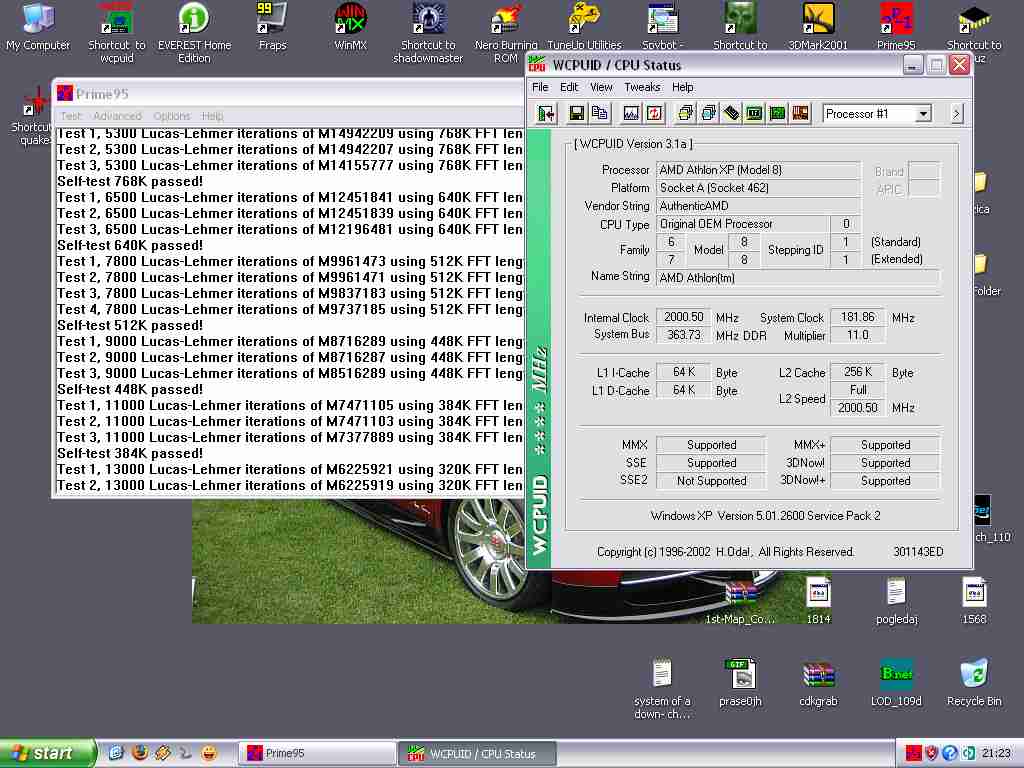The height and width of the screenshot is (768, 1024).
Task: Click the red Prime95 system tray icon
Action: pos(913,753)
